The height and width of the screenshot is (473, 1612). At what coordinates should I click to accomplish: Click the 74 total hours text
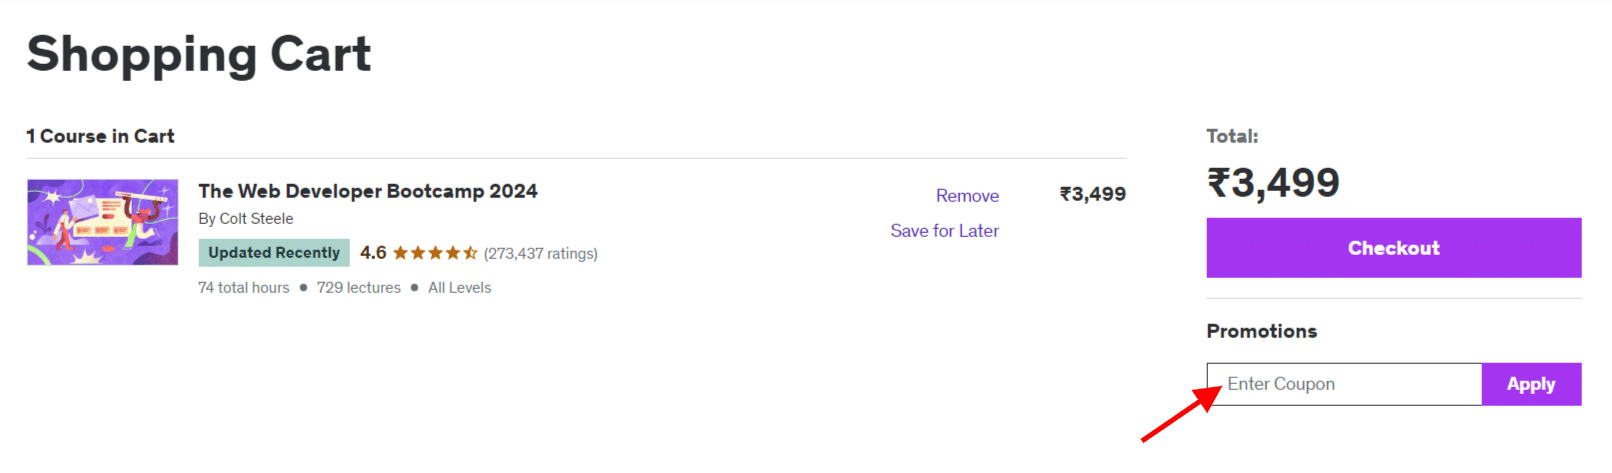(x=244, y=288)
